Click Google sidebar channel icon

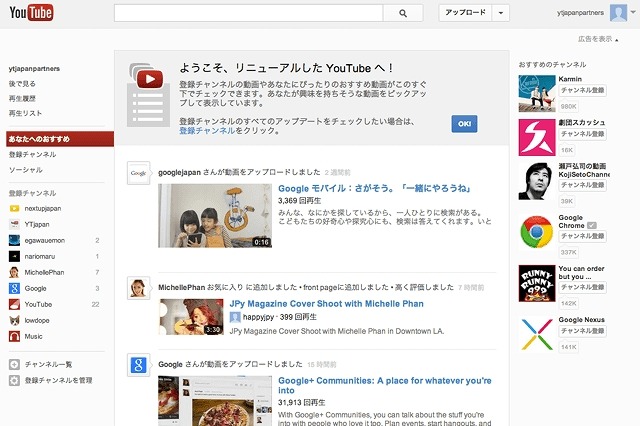[14, 288]
